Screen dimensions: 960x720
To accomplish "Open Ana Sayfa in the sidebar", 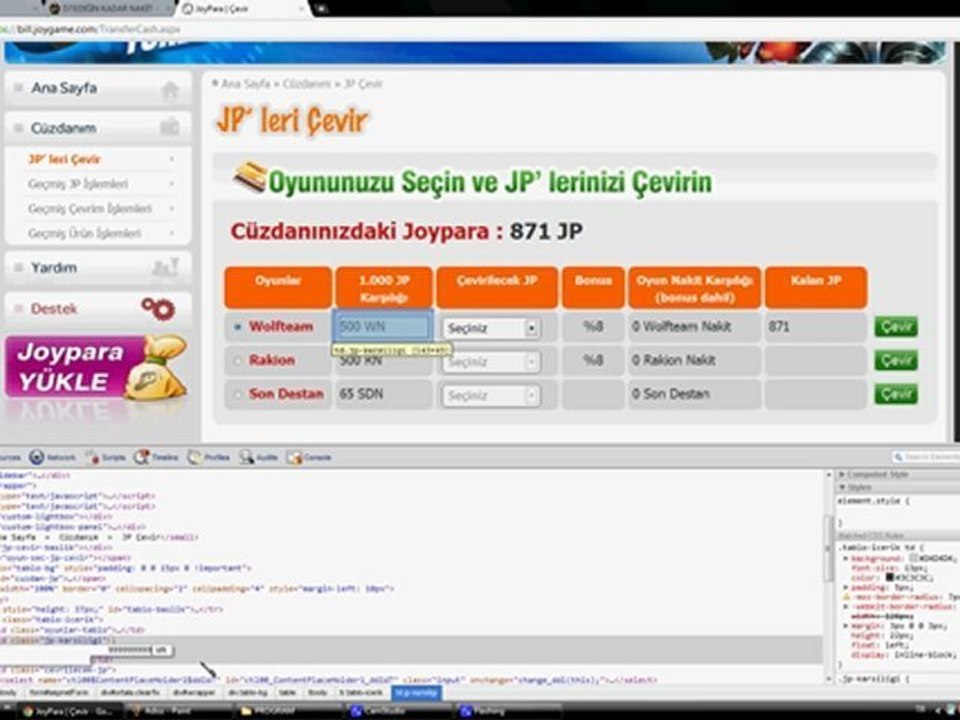I will click(x=98, y=89).
